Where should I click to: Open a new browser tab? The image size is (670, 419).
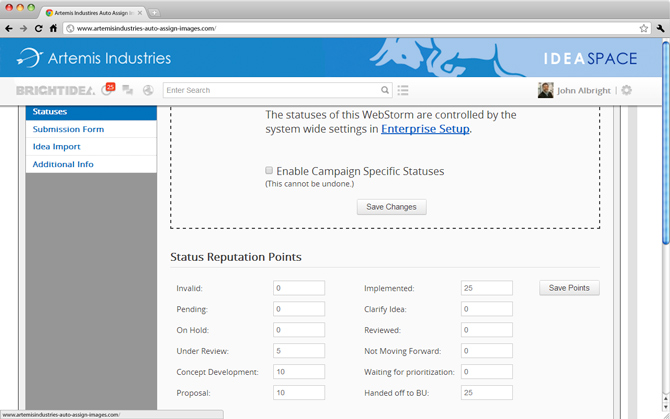[154, 13]
